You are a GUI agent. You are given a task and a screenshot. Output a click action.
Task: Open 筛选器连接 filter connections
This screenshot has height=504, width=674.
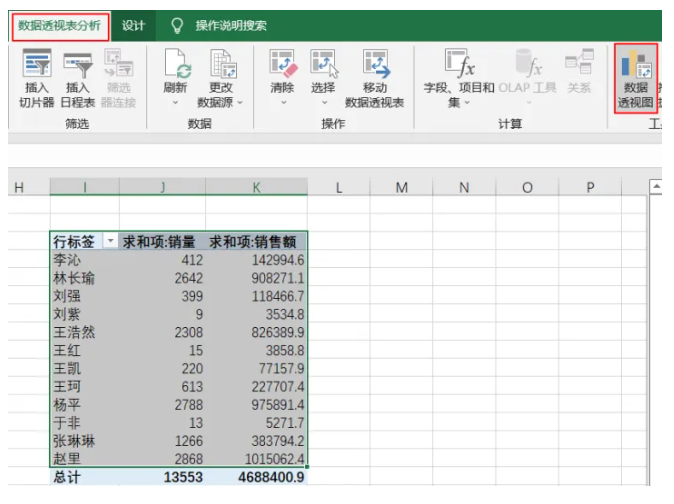coord(119,78)
